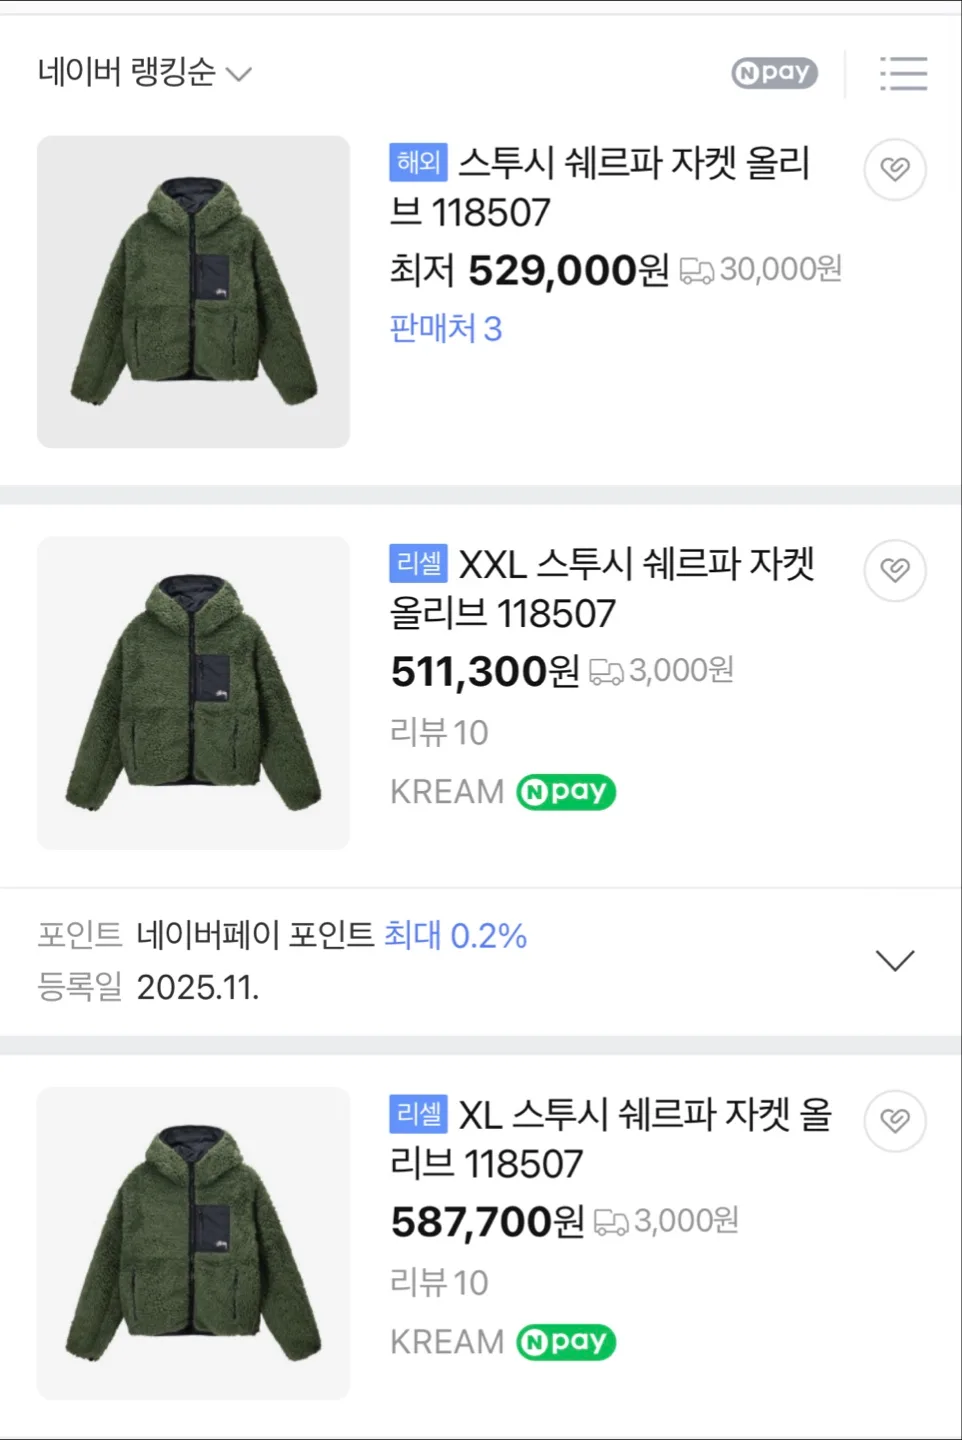Viewport: 962px width, 1440px height.
Task: Switch to list view layout icon
Action: pos(903,74)
